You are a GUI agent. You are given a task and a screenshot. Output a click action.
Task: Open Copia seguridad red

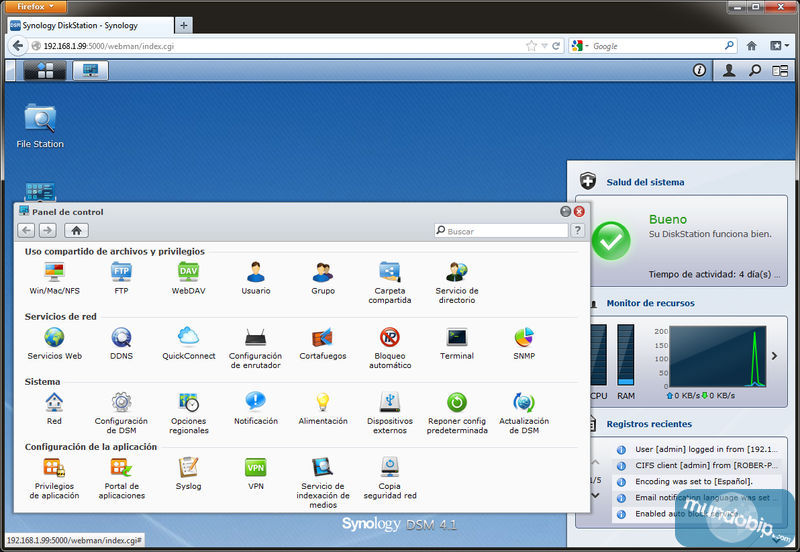pos(390,478)
